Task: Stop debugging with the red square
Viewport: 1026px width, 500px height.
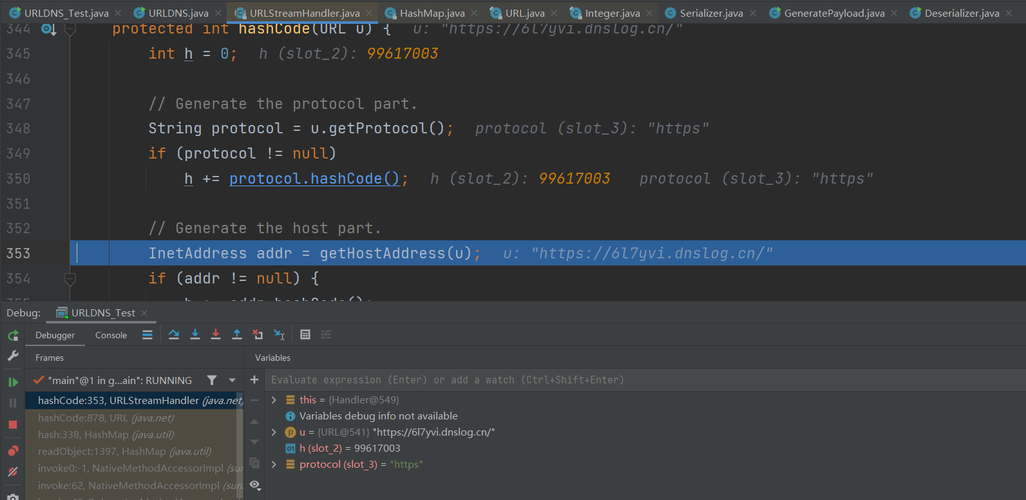Action: (13, 425)
